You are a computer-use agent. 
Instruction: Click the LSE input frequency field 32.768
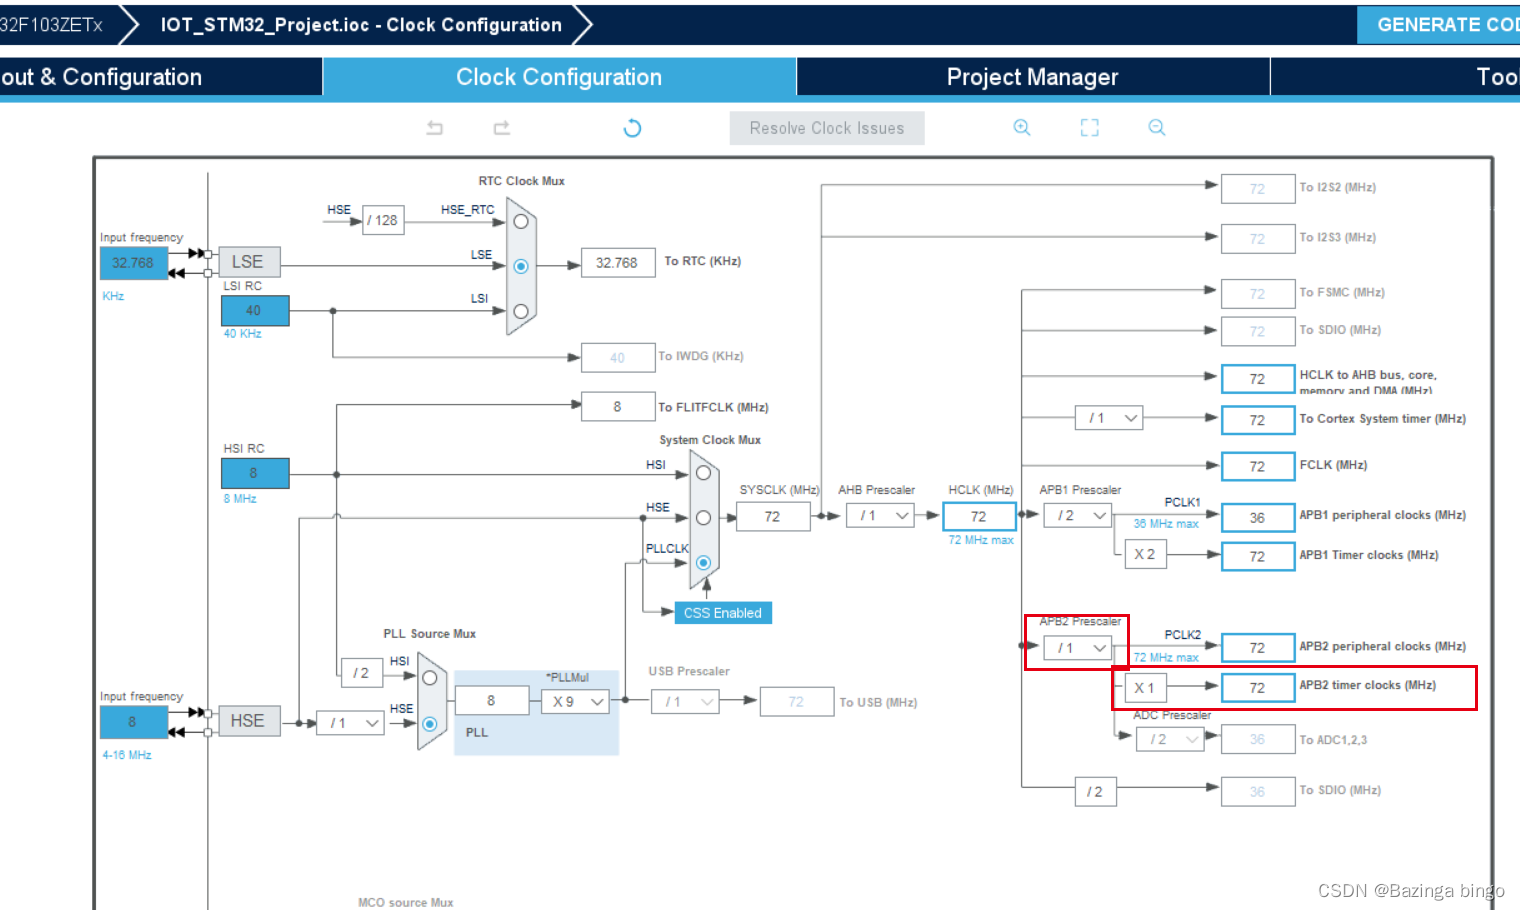point(134,263)
